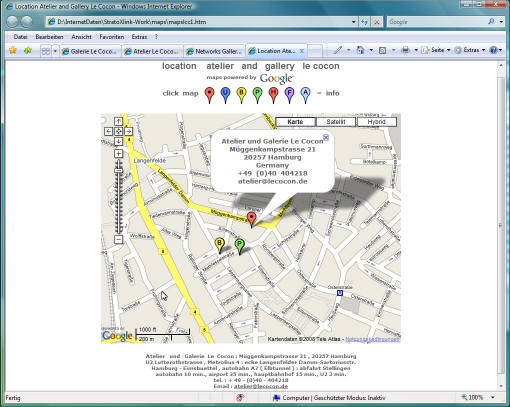Screen dimensions: 510x407
Task: Open the Quick Tabs grid view
Action: [46, 51]
